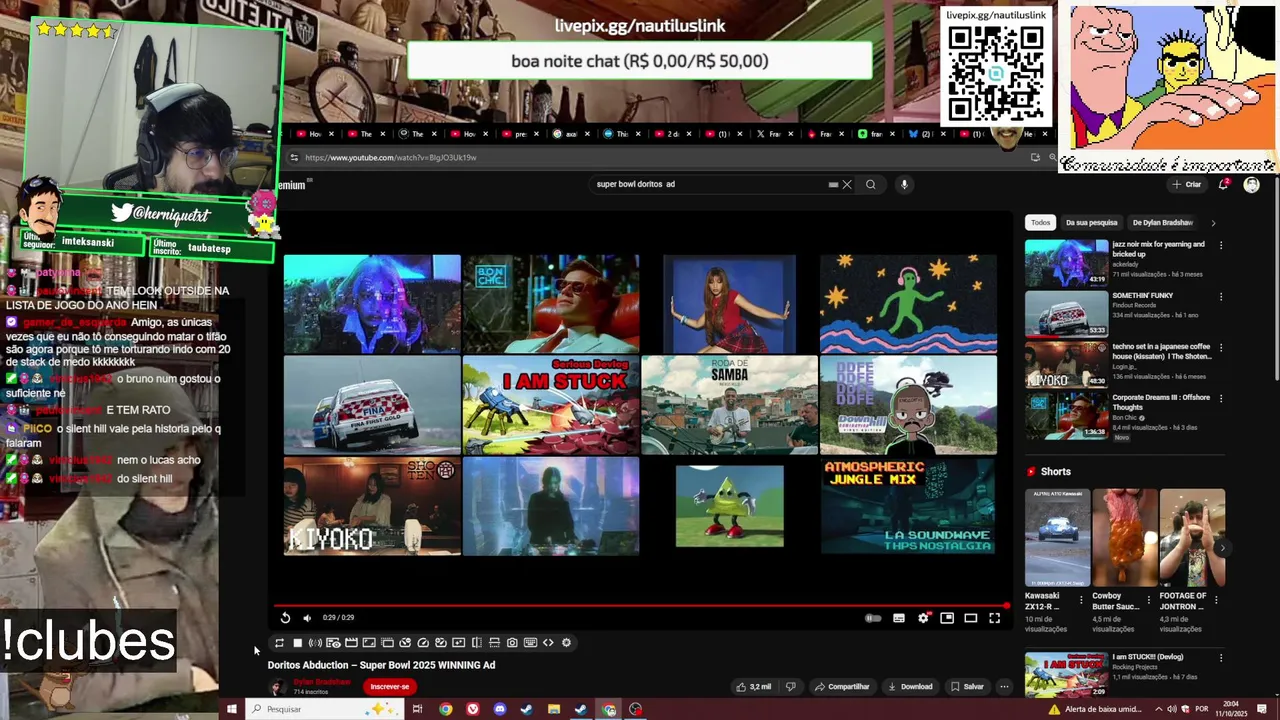1280x720 pixels.
Task: Open the player settings gear
Action: [923, 618]
